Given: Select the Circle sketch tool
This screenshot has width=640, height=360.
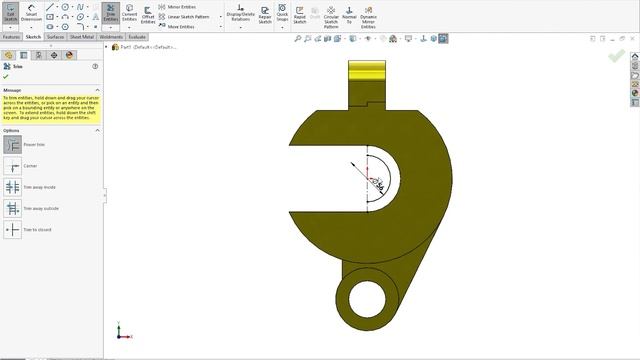Looking at the screenshot, I should click(65, 7).
